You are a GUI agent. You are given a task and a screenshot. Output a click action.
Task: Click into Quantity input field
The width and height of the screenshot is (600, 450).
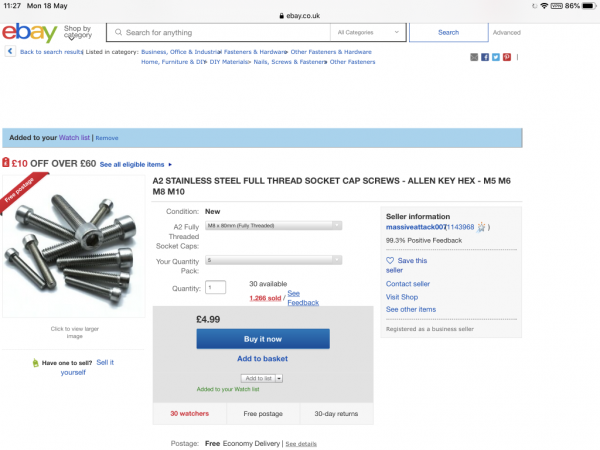[x=215, y=288]
